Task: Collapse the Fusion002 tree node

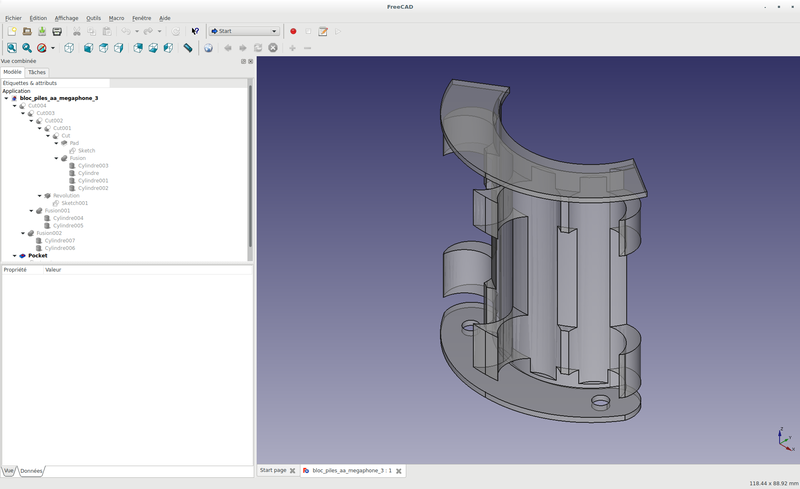Action: pyautogui.click(x=23, y=233)
